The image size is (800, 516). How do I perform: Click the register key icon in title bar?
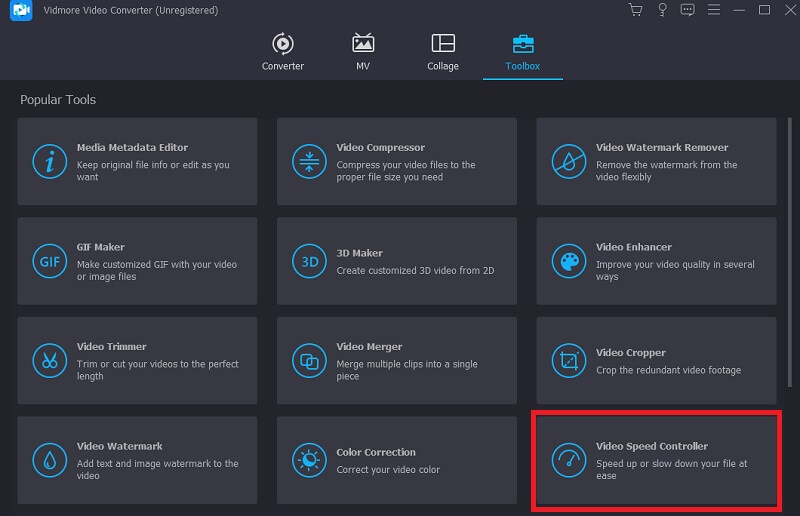pyautogui.click(x=661, y=10)
